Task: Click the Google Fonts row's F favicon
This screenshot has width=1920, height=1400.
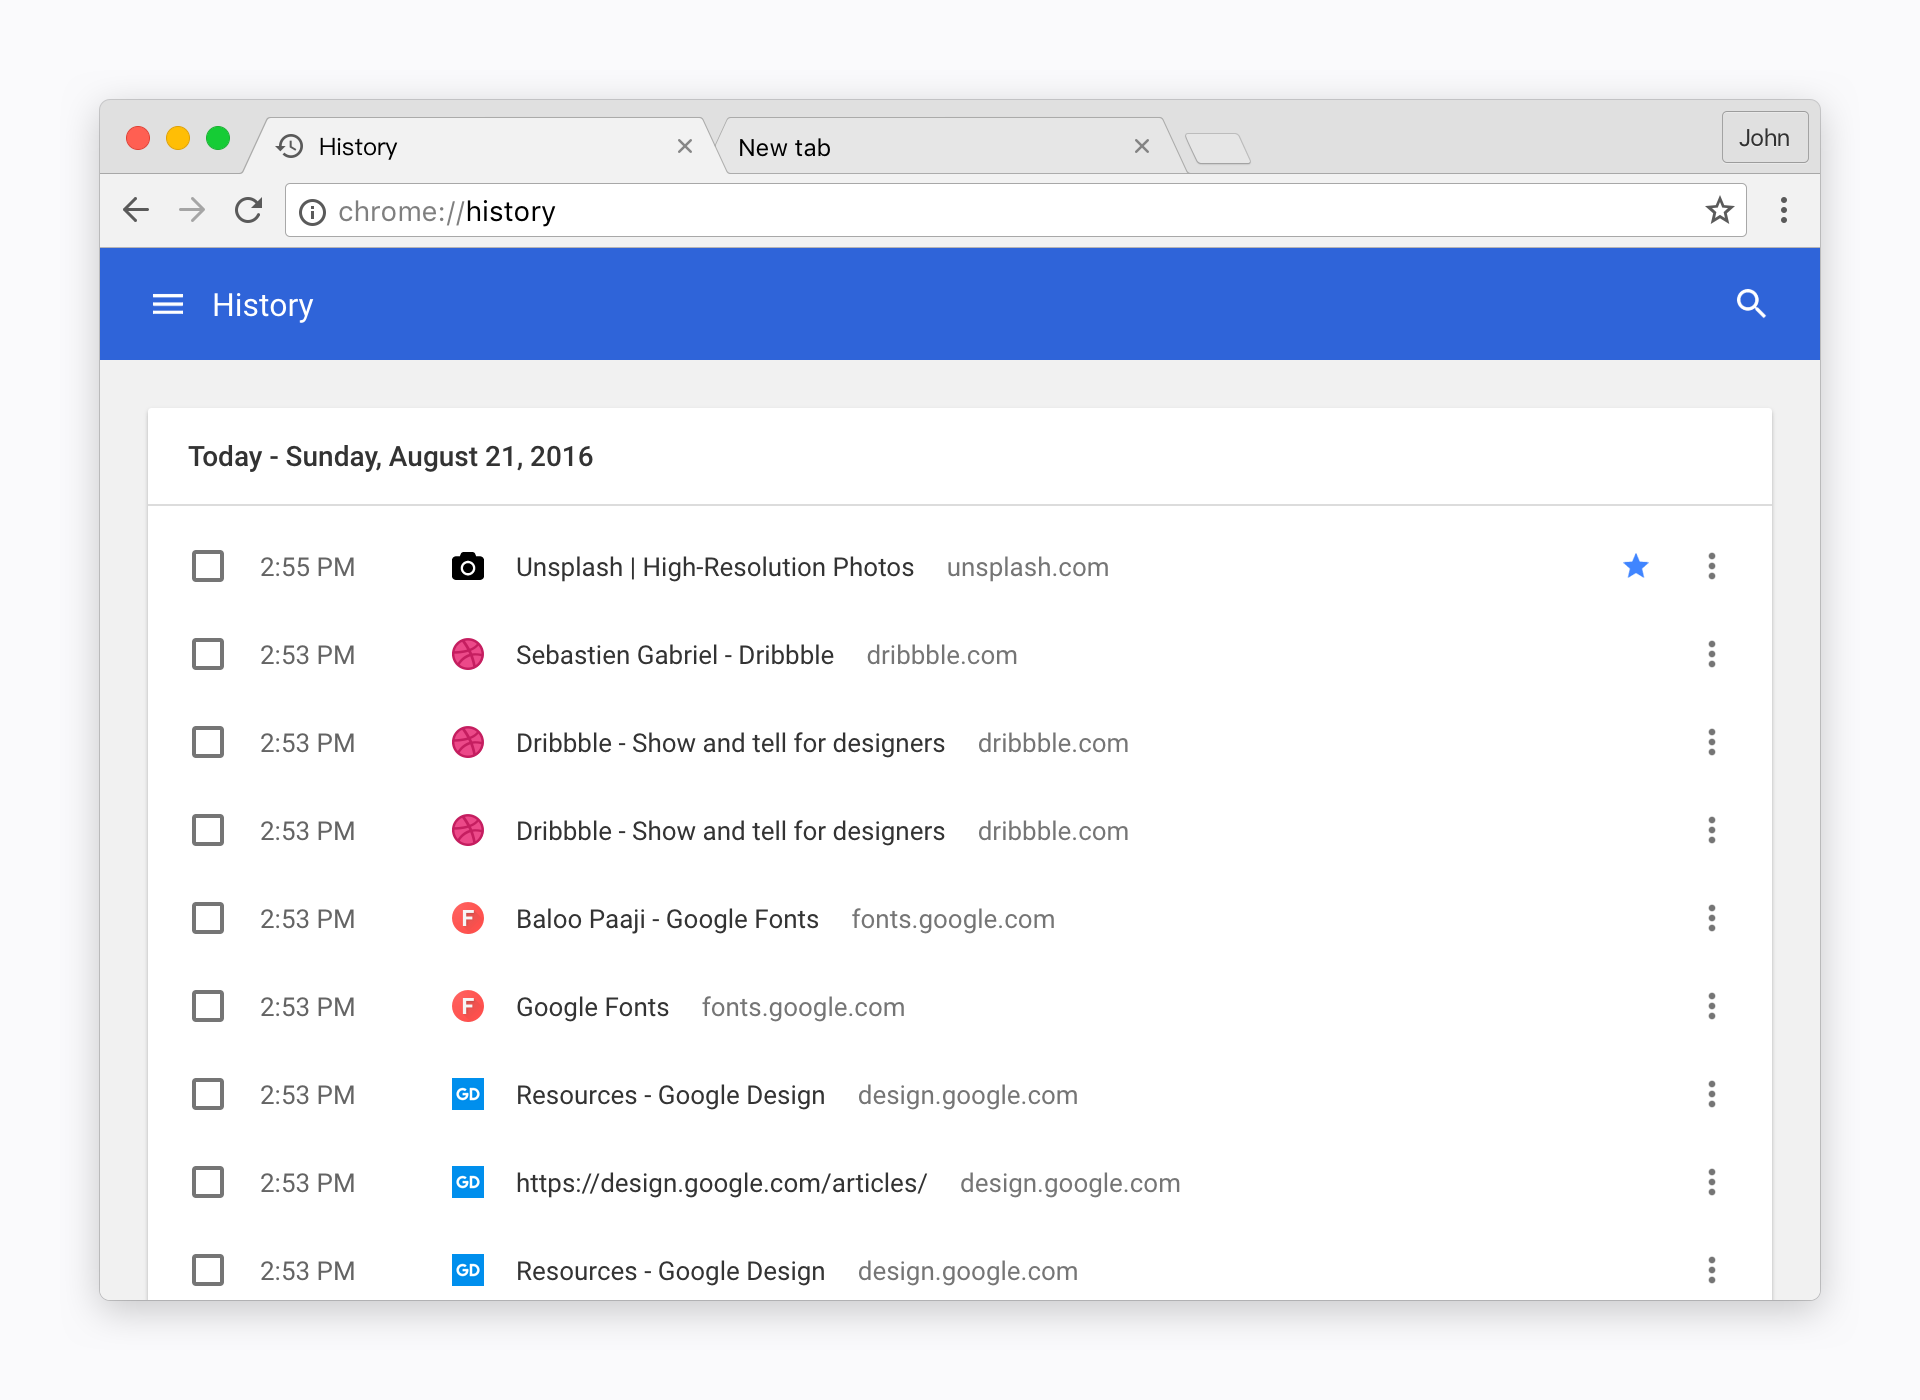Action: (x=468, y=1006)
